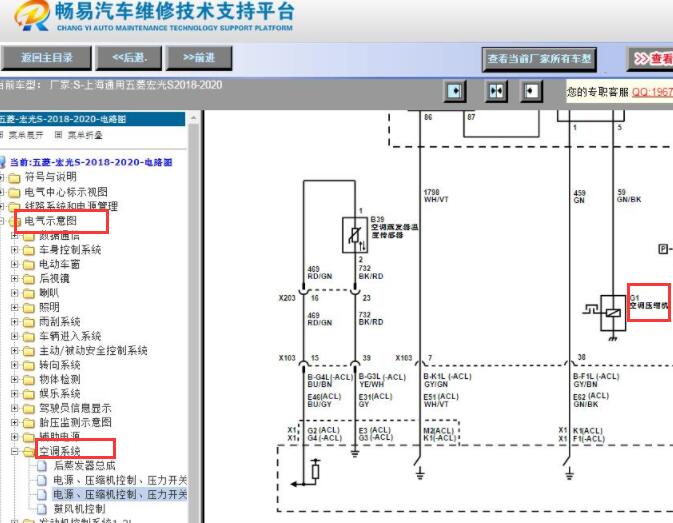Click the page icon beside 后蒸发器总成
The height and width of the screenshot is (523, 673).
42,466
